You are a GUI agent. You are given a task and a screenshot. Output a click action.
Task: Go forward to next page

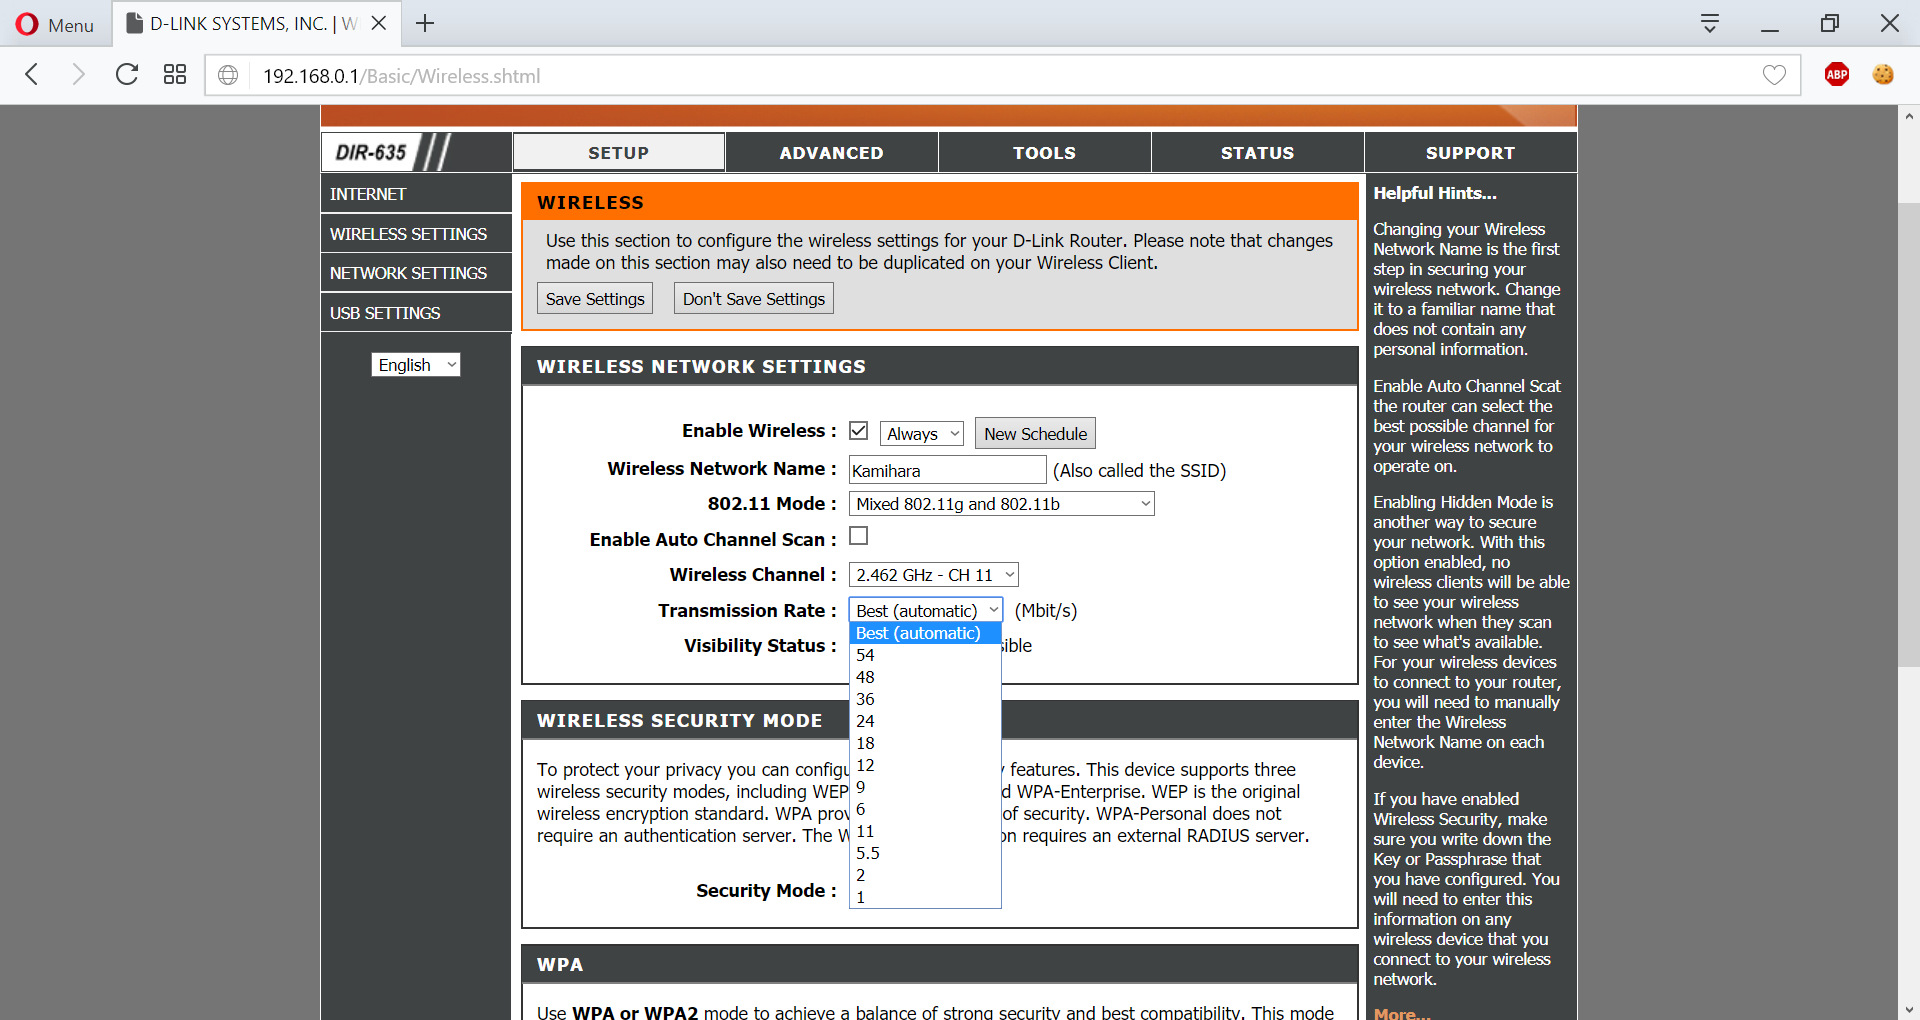pyautogui.click(x=78, y=75)
